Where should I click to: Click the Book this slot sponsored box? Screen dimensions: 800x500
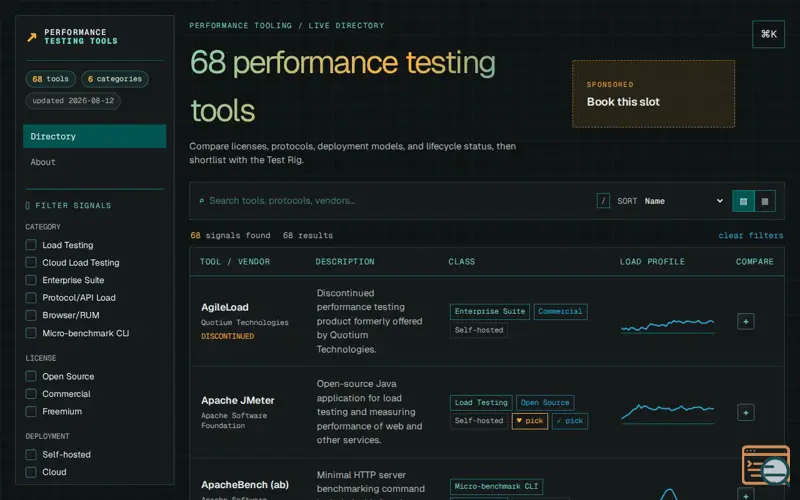click(x=653, y=94)
